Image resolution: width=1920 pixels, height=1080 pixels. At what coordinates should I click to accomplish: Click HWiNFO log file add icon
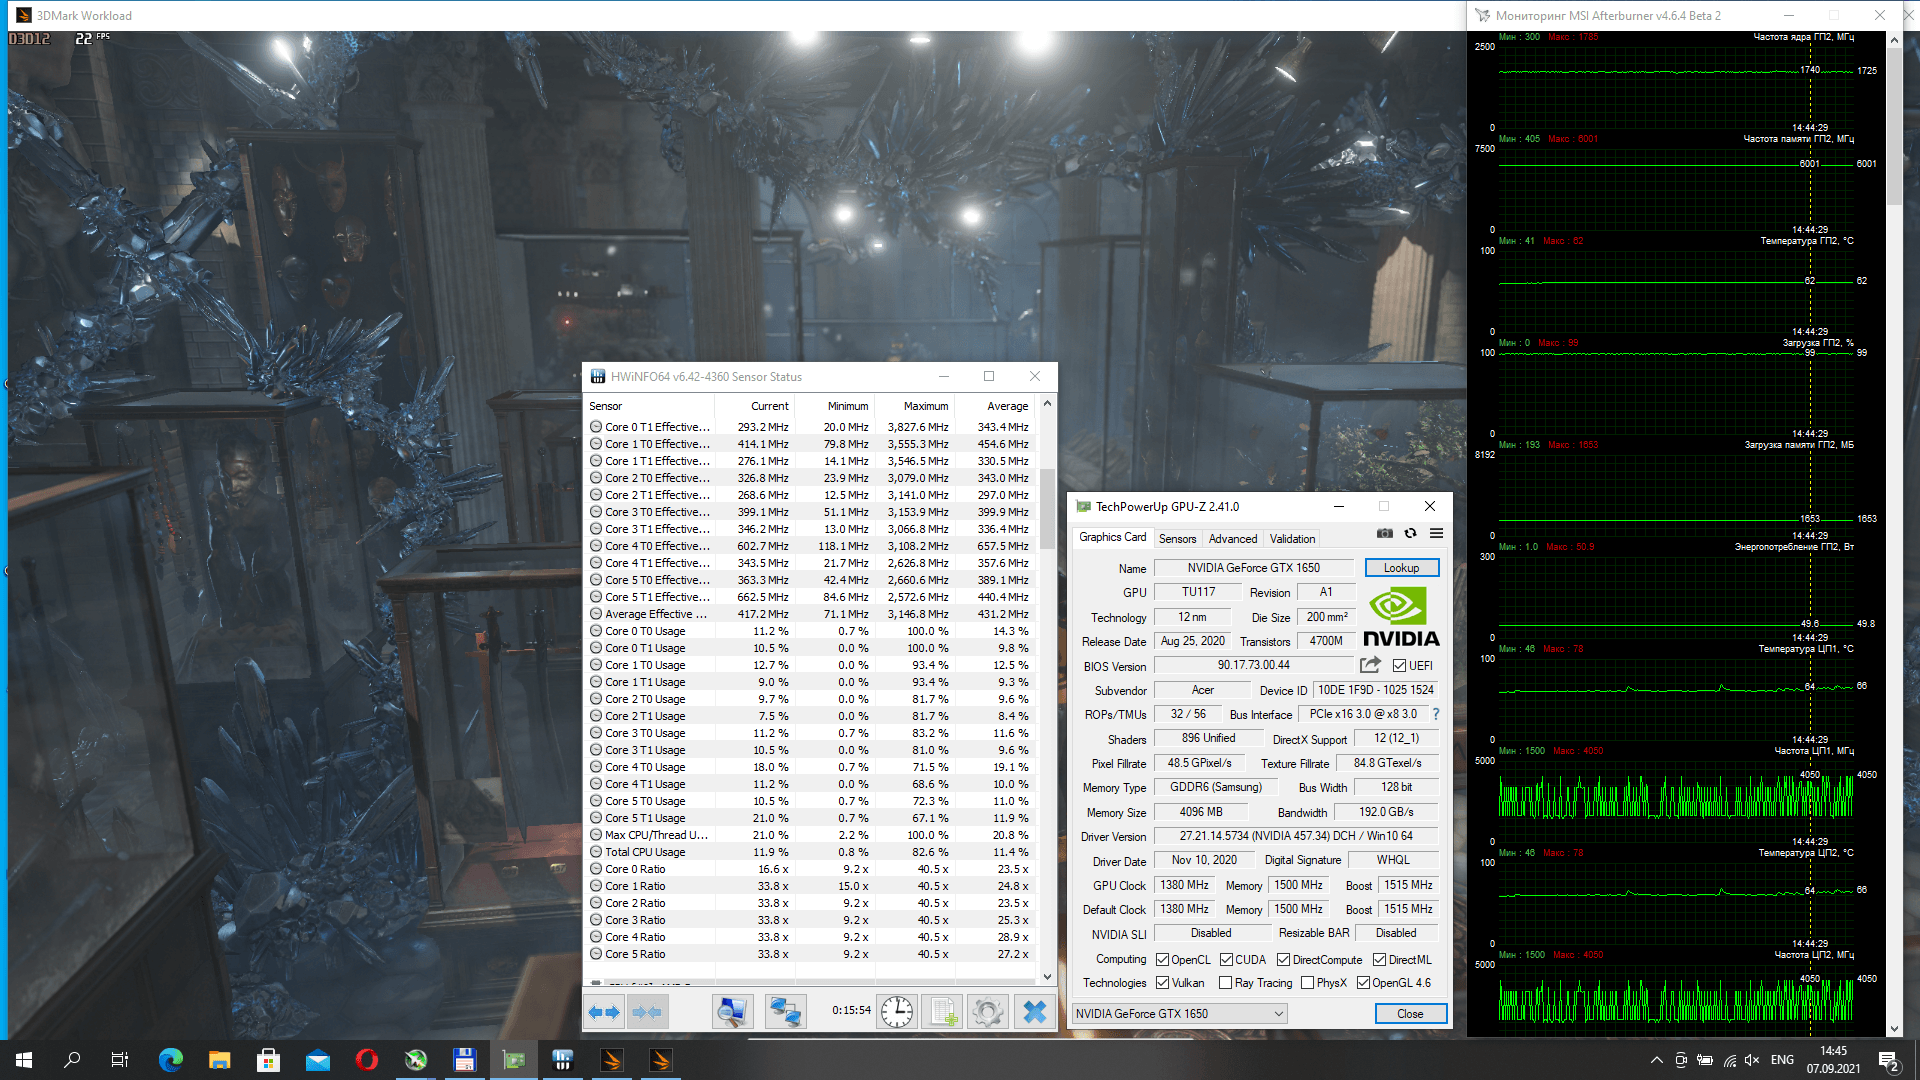(942, 1012)
